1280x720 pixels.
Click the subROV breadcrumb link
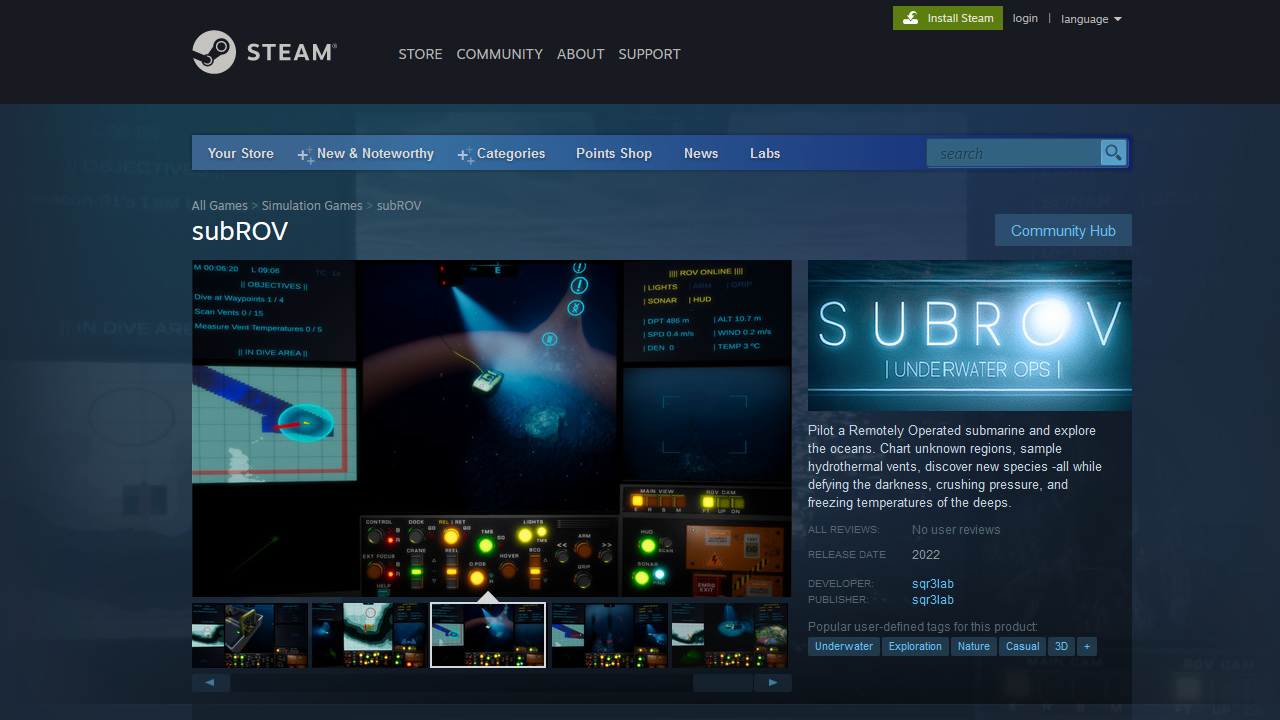pyautogui.click(x=399, y=205)
